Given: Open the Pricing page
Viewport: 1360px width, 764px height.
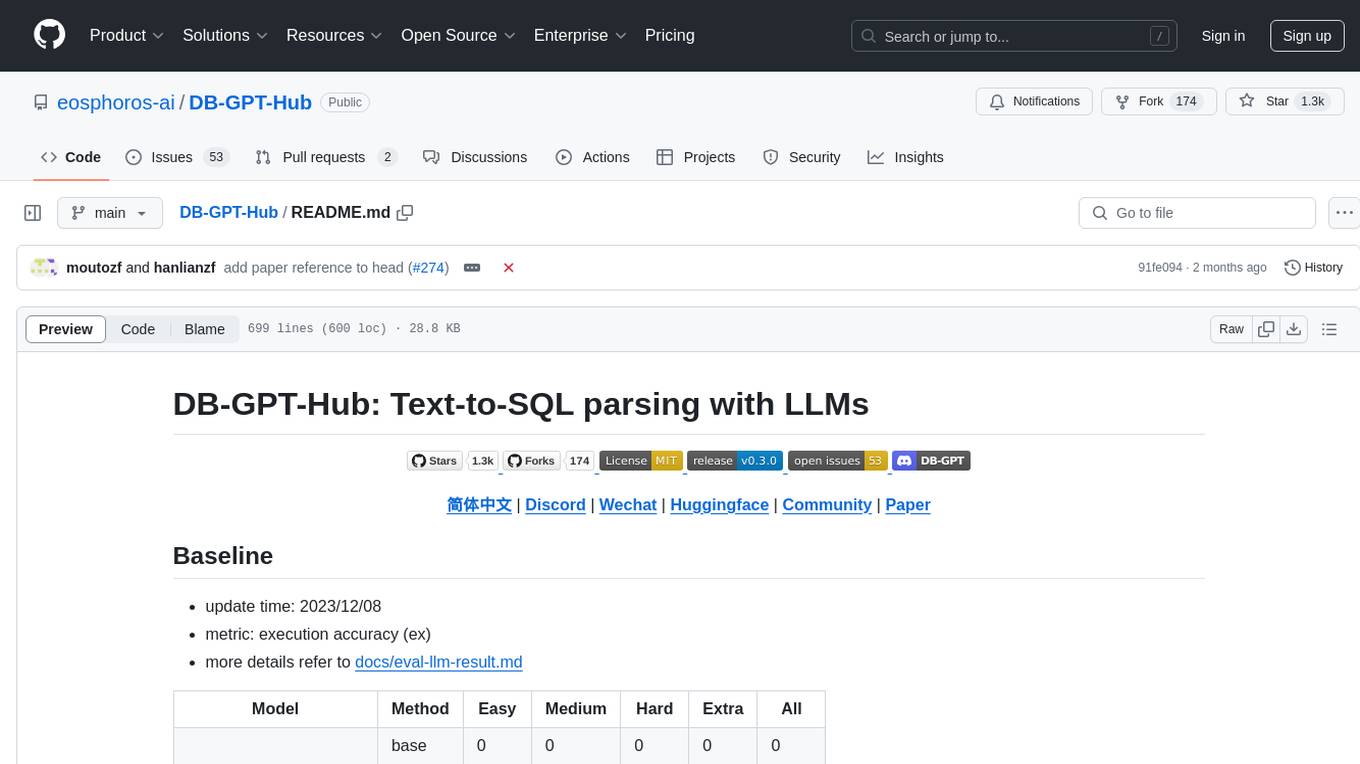Looking at the screenshot, I should [670, 35].
